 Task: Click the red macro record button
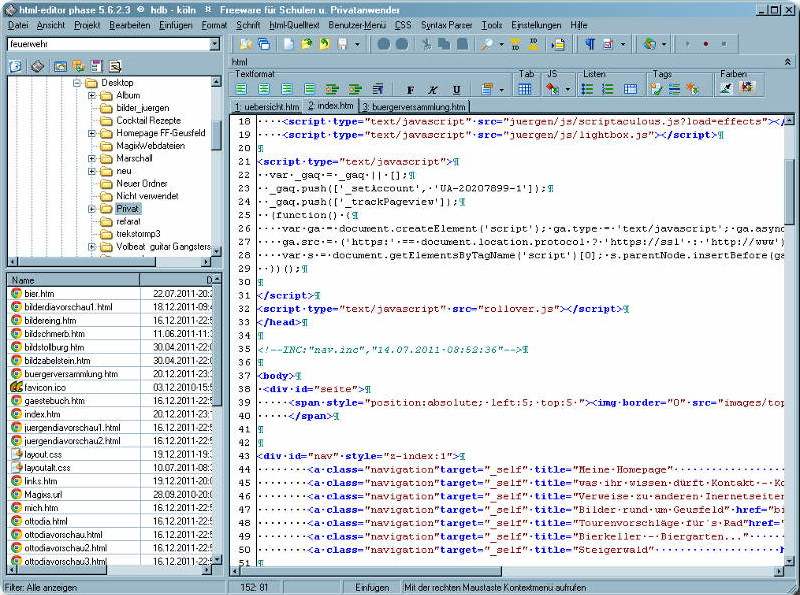coord(706,44)
